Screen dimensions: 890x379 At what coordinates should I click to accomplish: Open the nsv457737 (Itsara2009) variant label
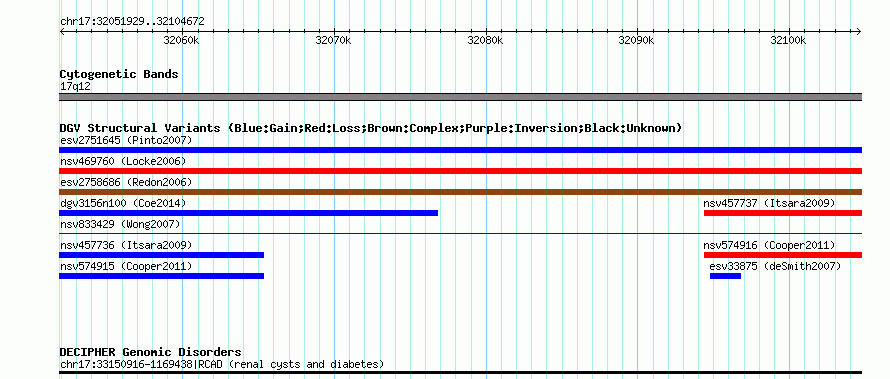[769, 203]
